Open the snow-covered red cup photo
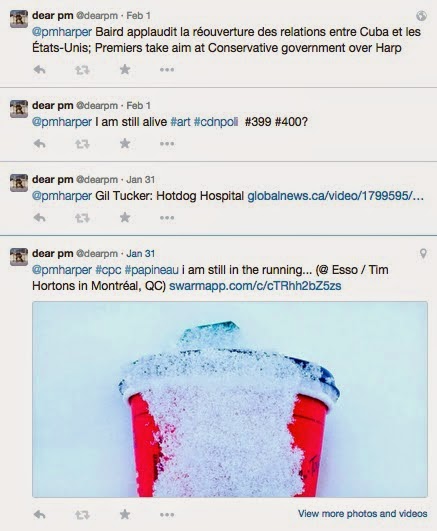 click(x=230, y=399)
